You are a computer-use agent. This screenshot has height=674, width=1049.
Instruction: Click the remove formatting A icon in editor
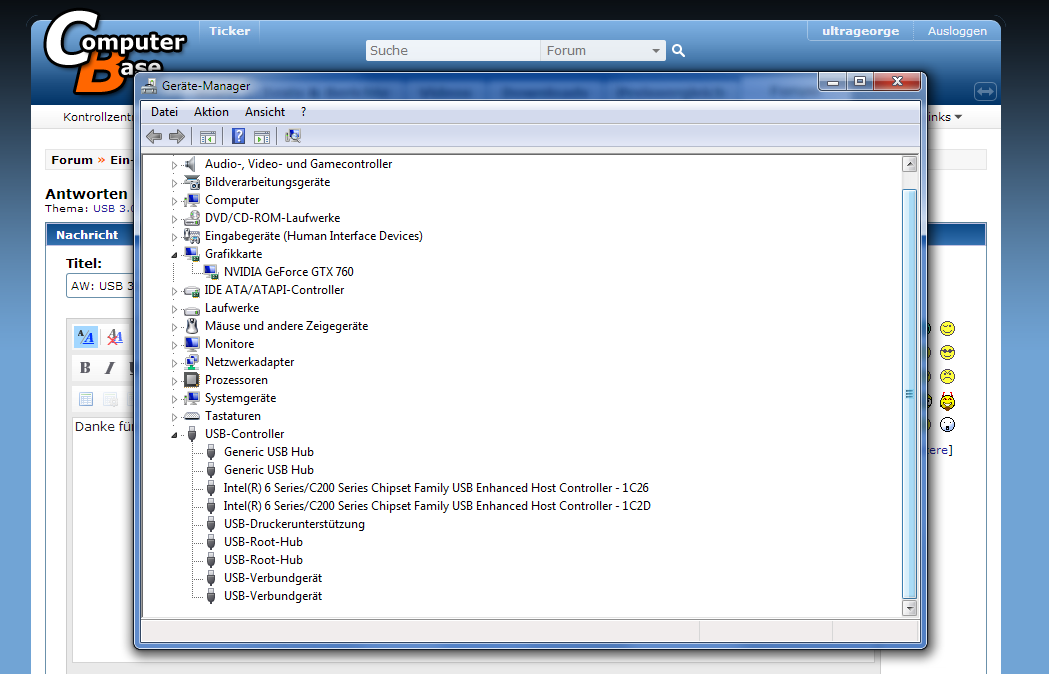click(x=114, y=337)
